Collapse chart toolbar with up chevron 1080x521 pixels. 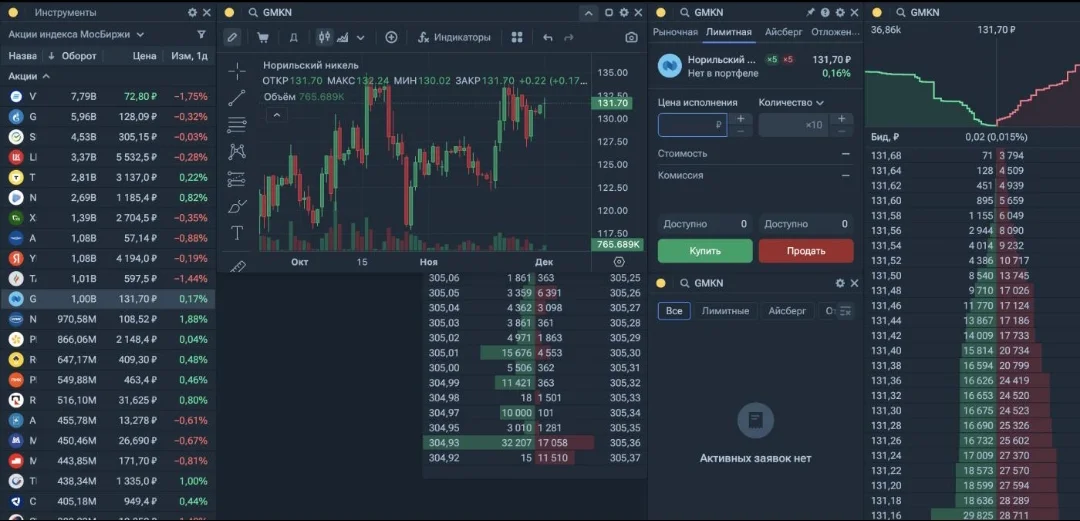588,12
